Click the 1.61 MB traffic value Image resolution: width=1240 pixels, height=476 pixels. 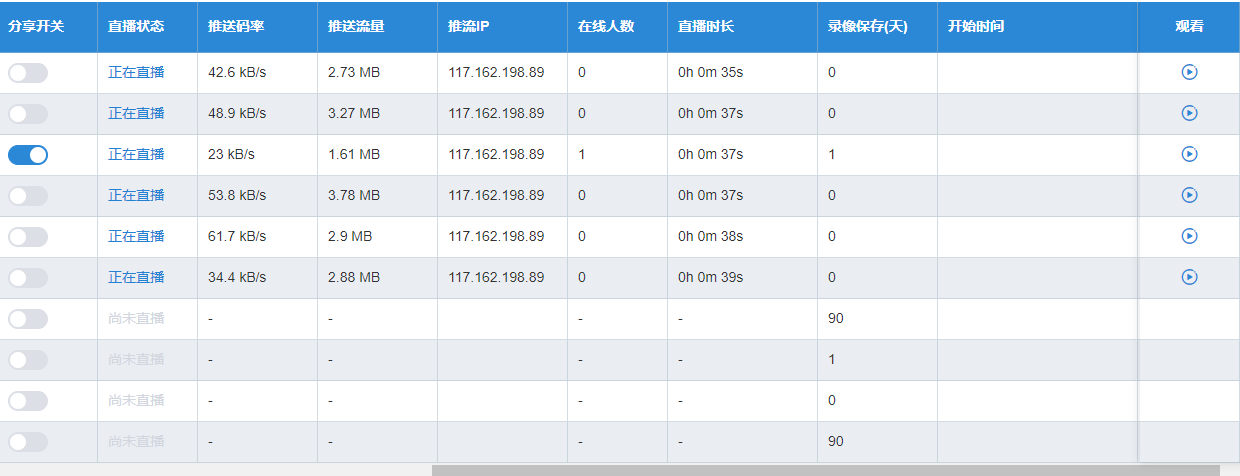(x=354, y=154)
